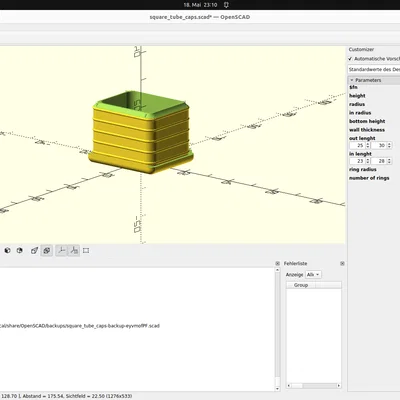Toggle the Show Axes icon
400x400 pixels.
[x=61, y=250]
